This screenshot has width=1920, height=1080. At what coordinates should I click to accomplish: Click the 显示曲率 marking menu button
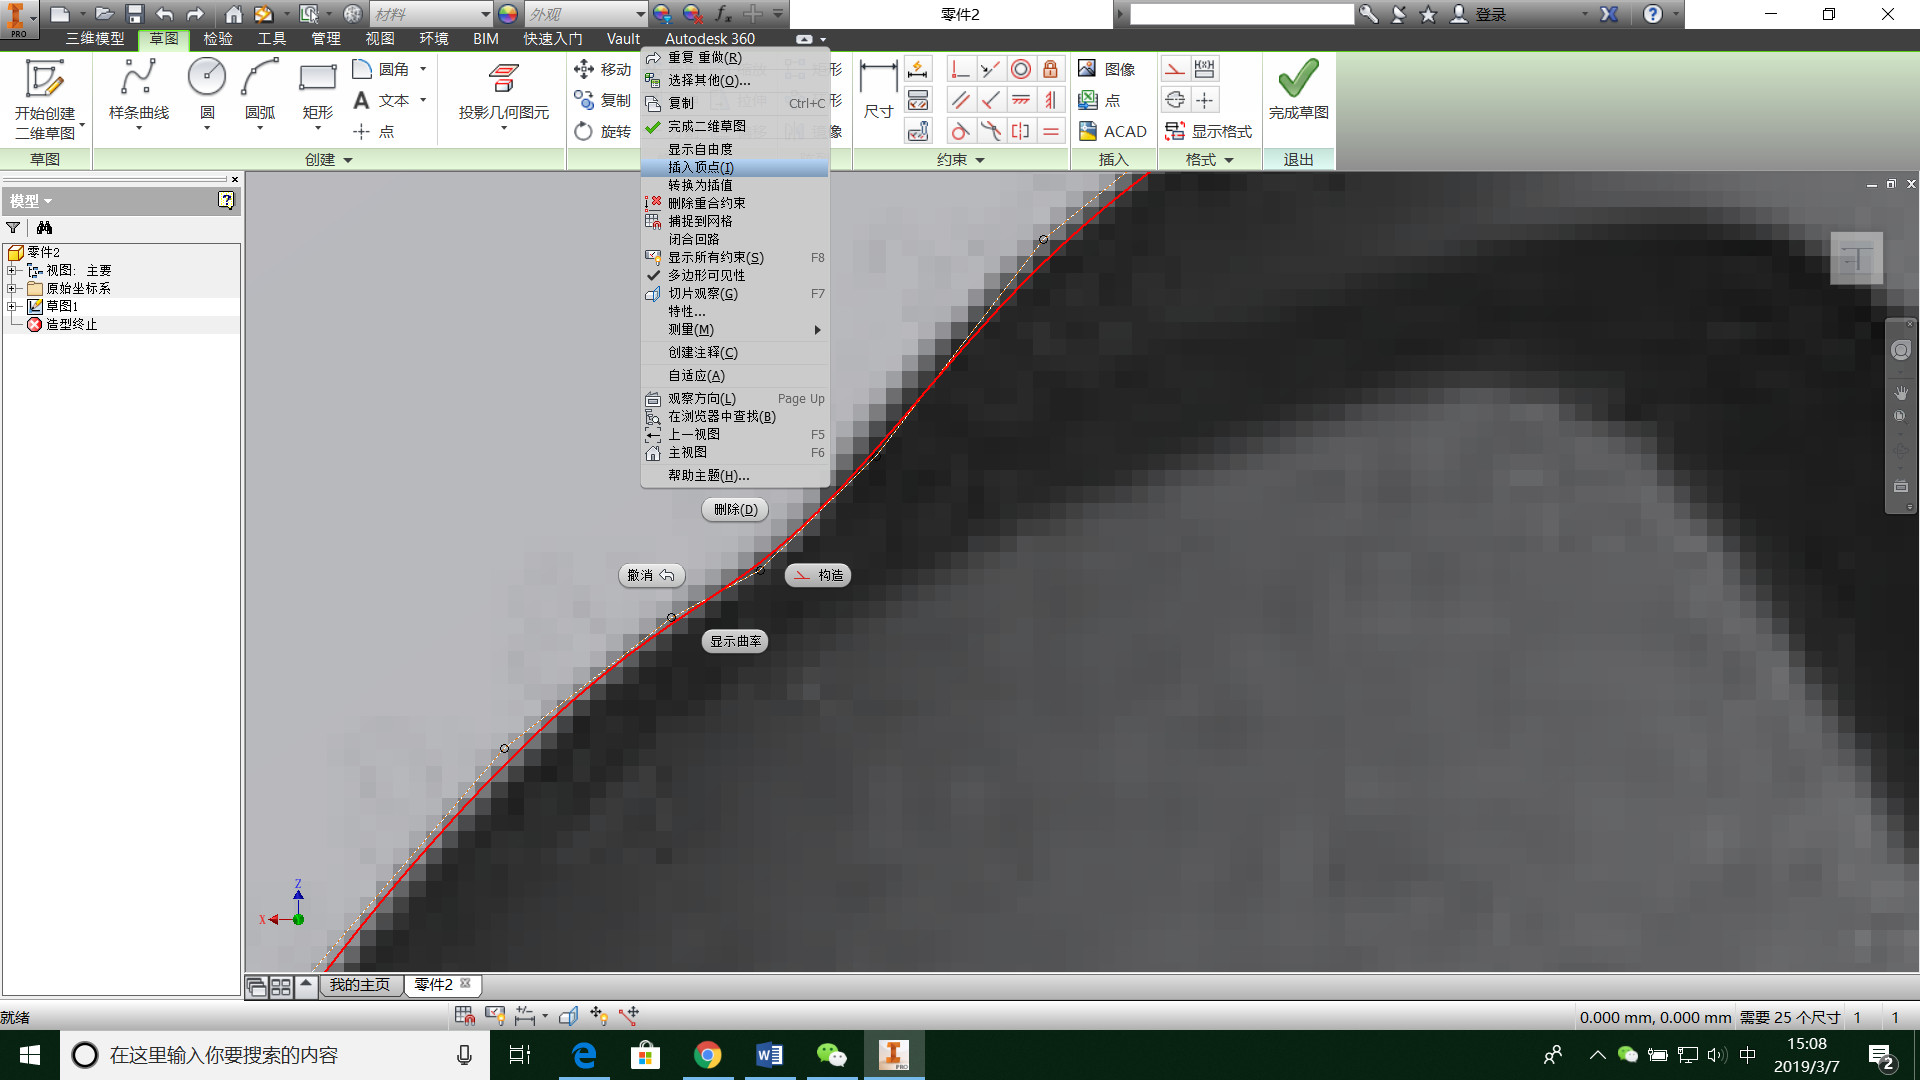[x=735, y=641]
